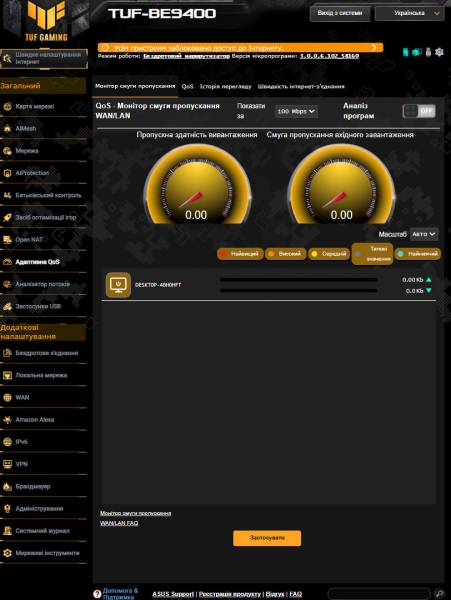Open the Показати за 100 Mbps dropdown
This screenshot has height=600, width=451.
[296, 111]
